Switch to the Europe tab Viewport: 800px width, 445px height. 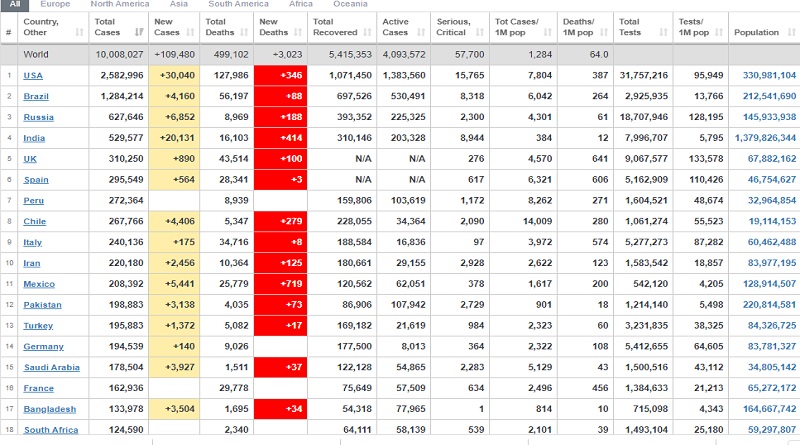tap(55, 4)
